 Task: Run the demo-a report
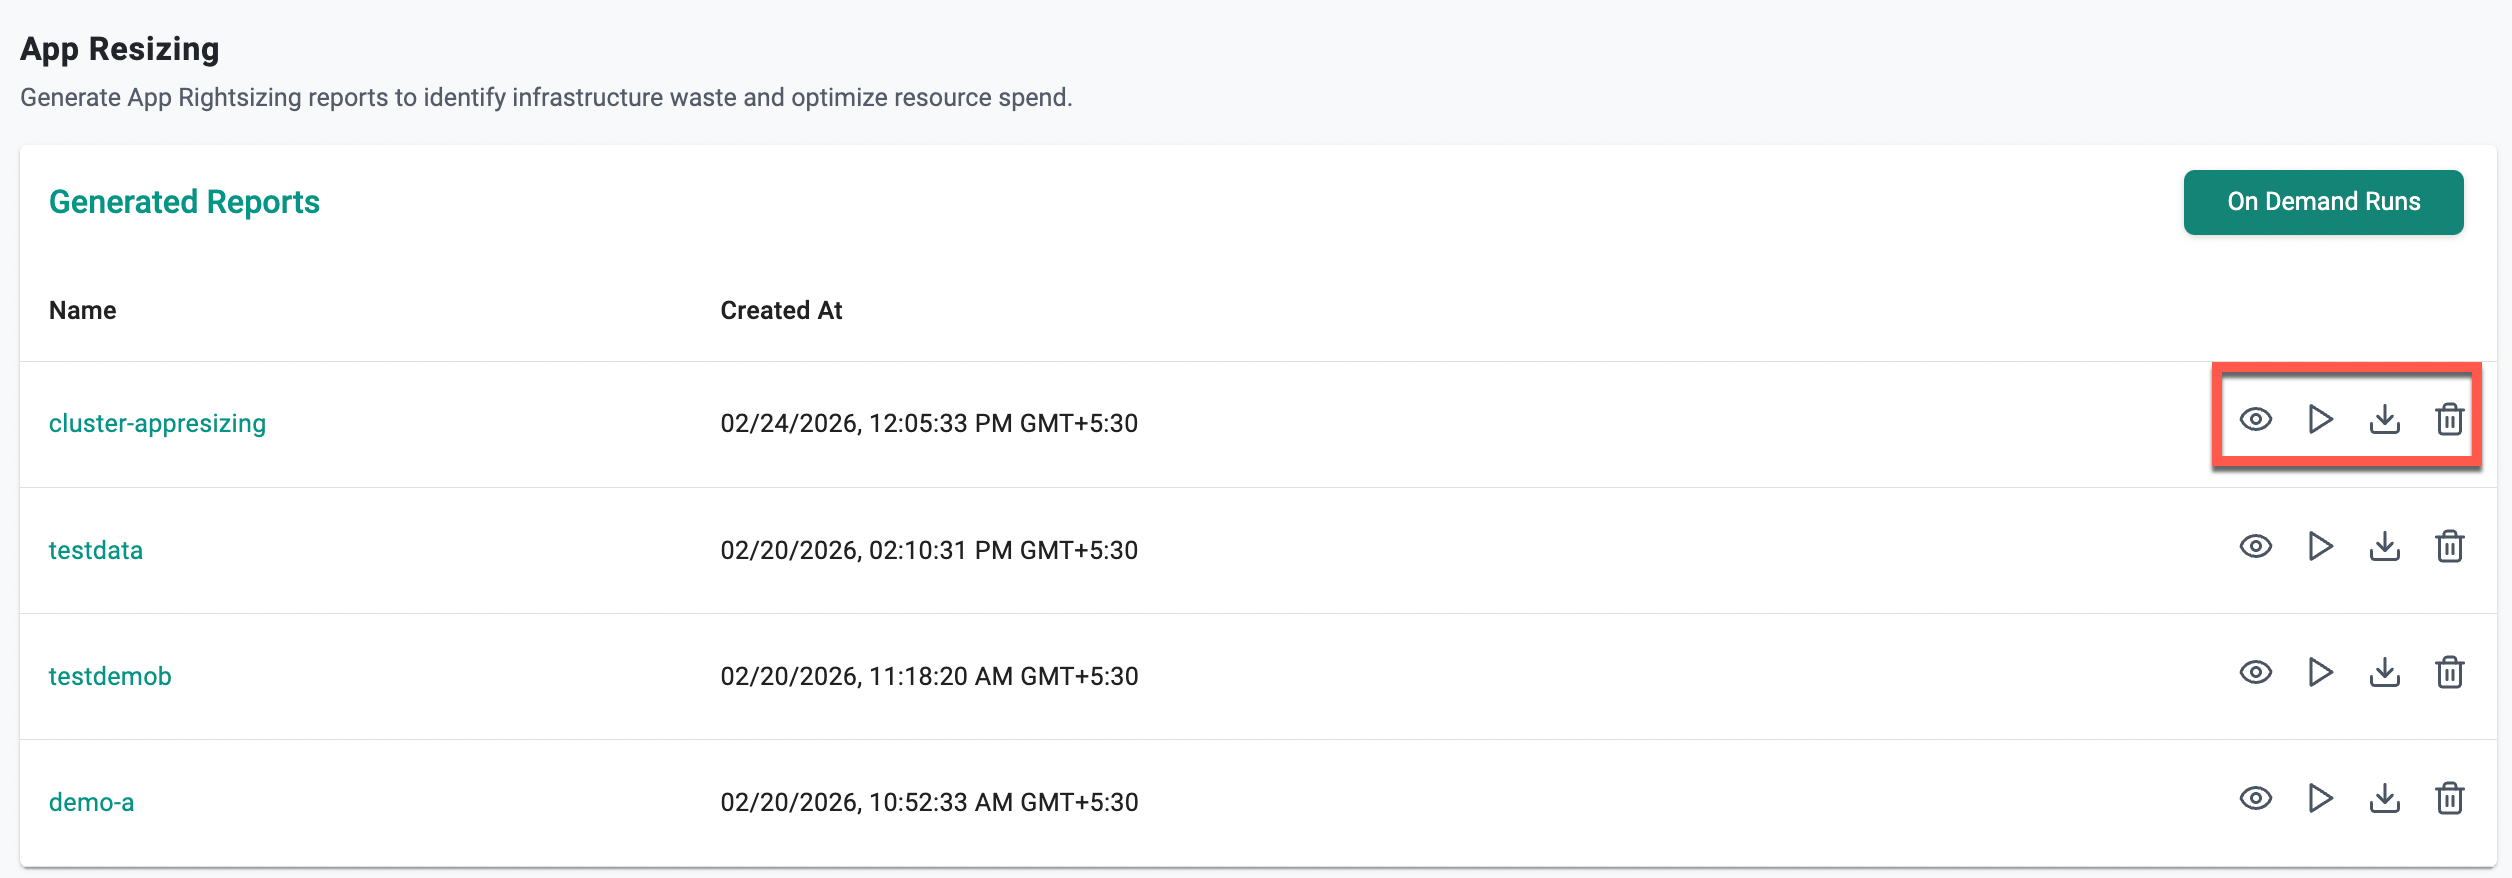[x=2320, y=798]
